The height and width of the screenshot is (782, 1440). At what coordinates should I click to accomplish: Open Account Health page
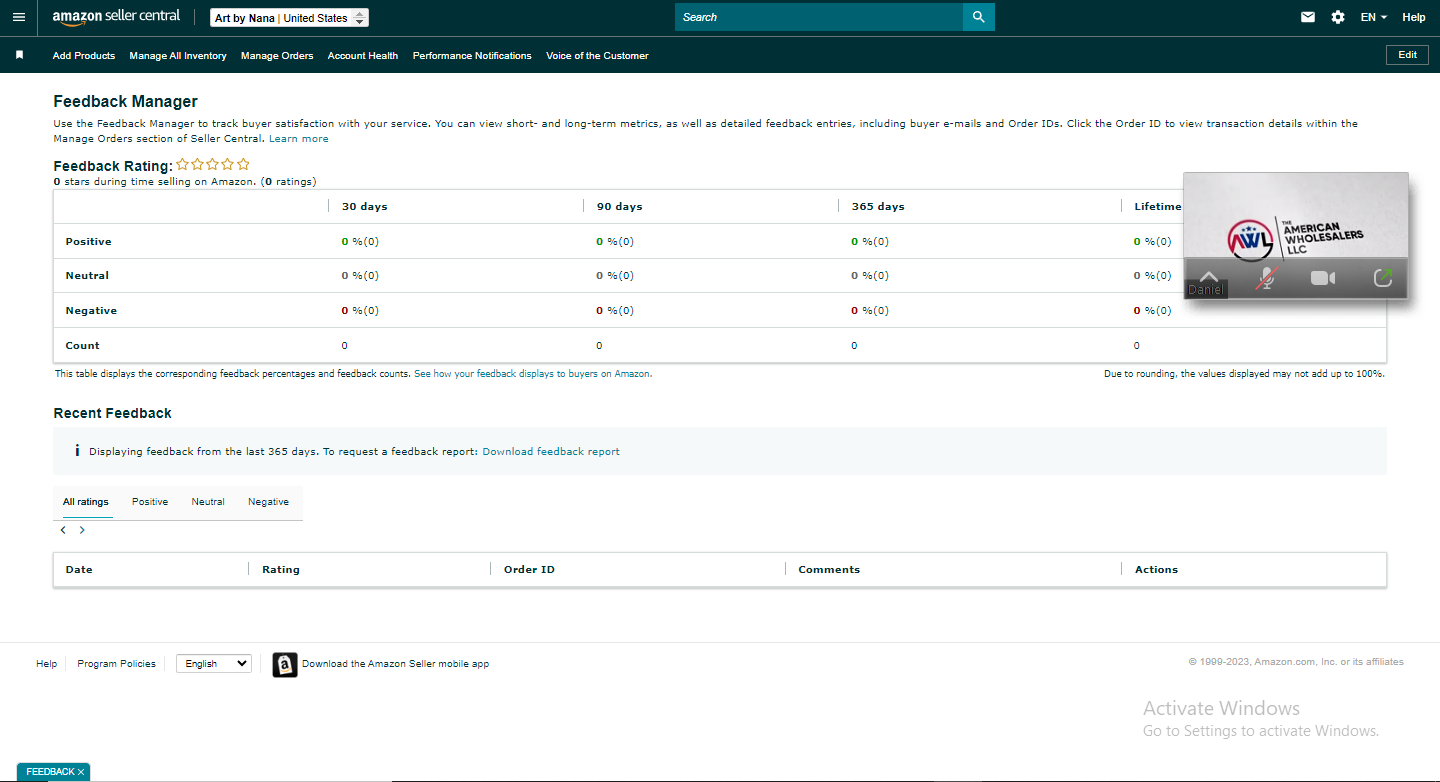pos(363,56)
